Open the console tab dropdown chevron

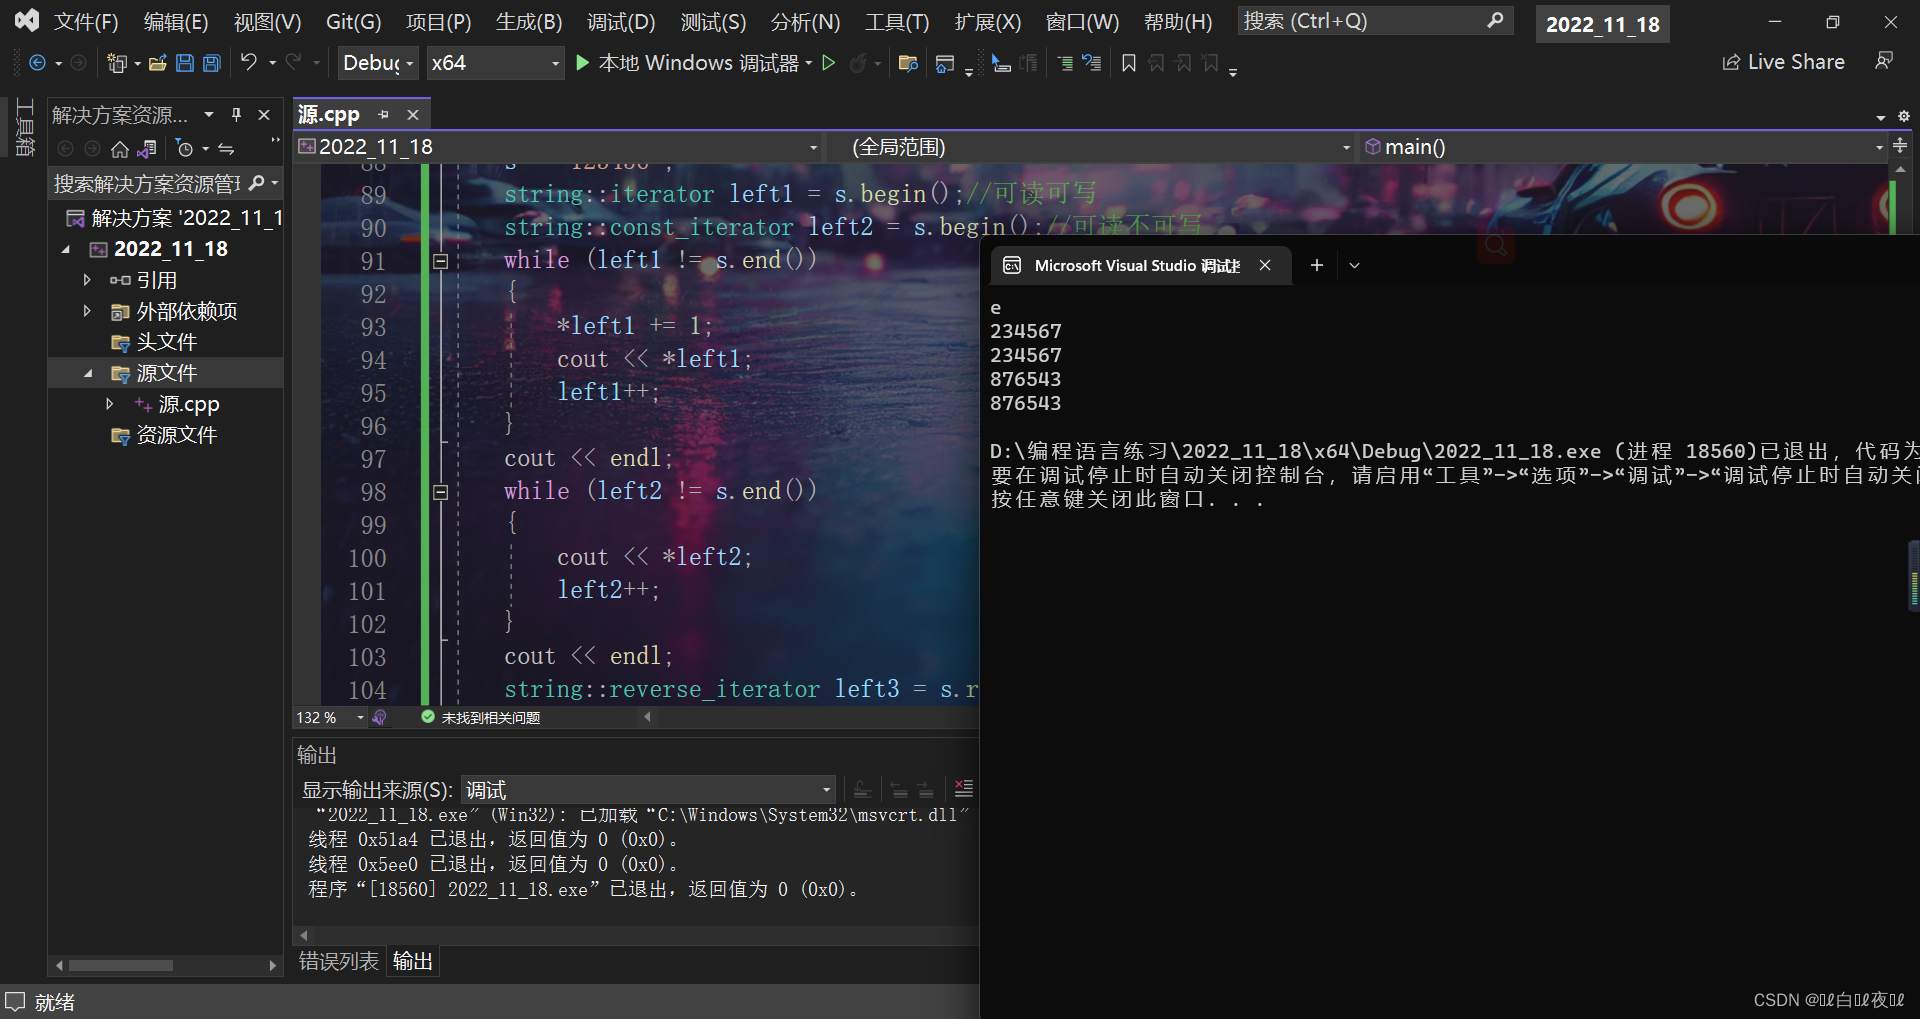point(1354,265)
